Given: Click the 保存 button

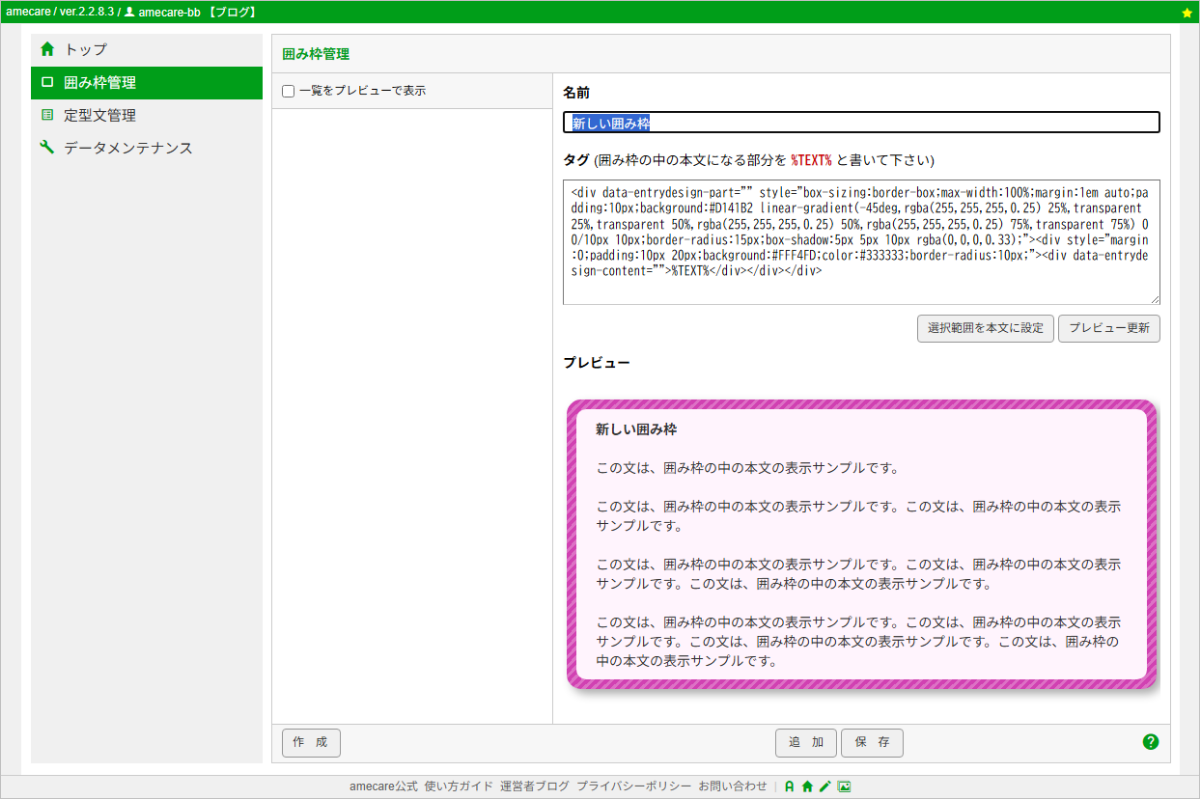Looking at the screenshot, I should point(872,743).
